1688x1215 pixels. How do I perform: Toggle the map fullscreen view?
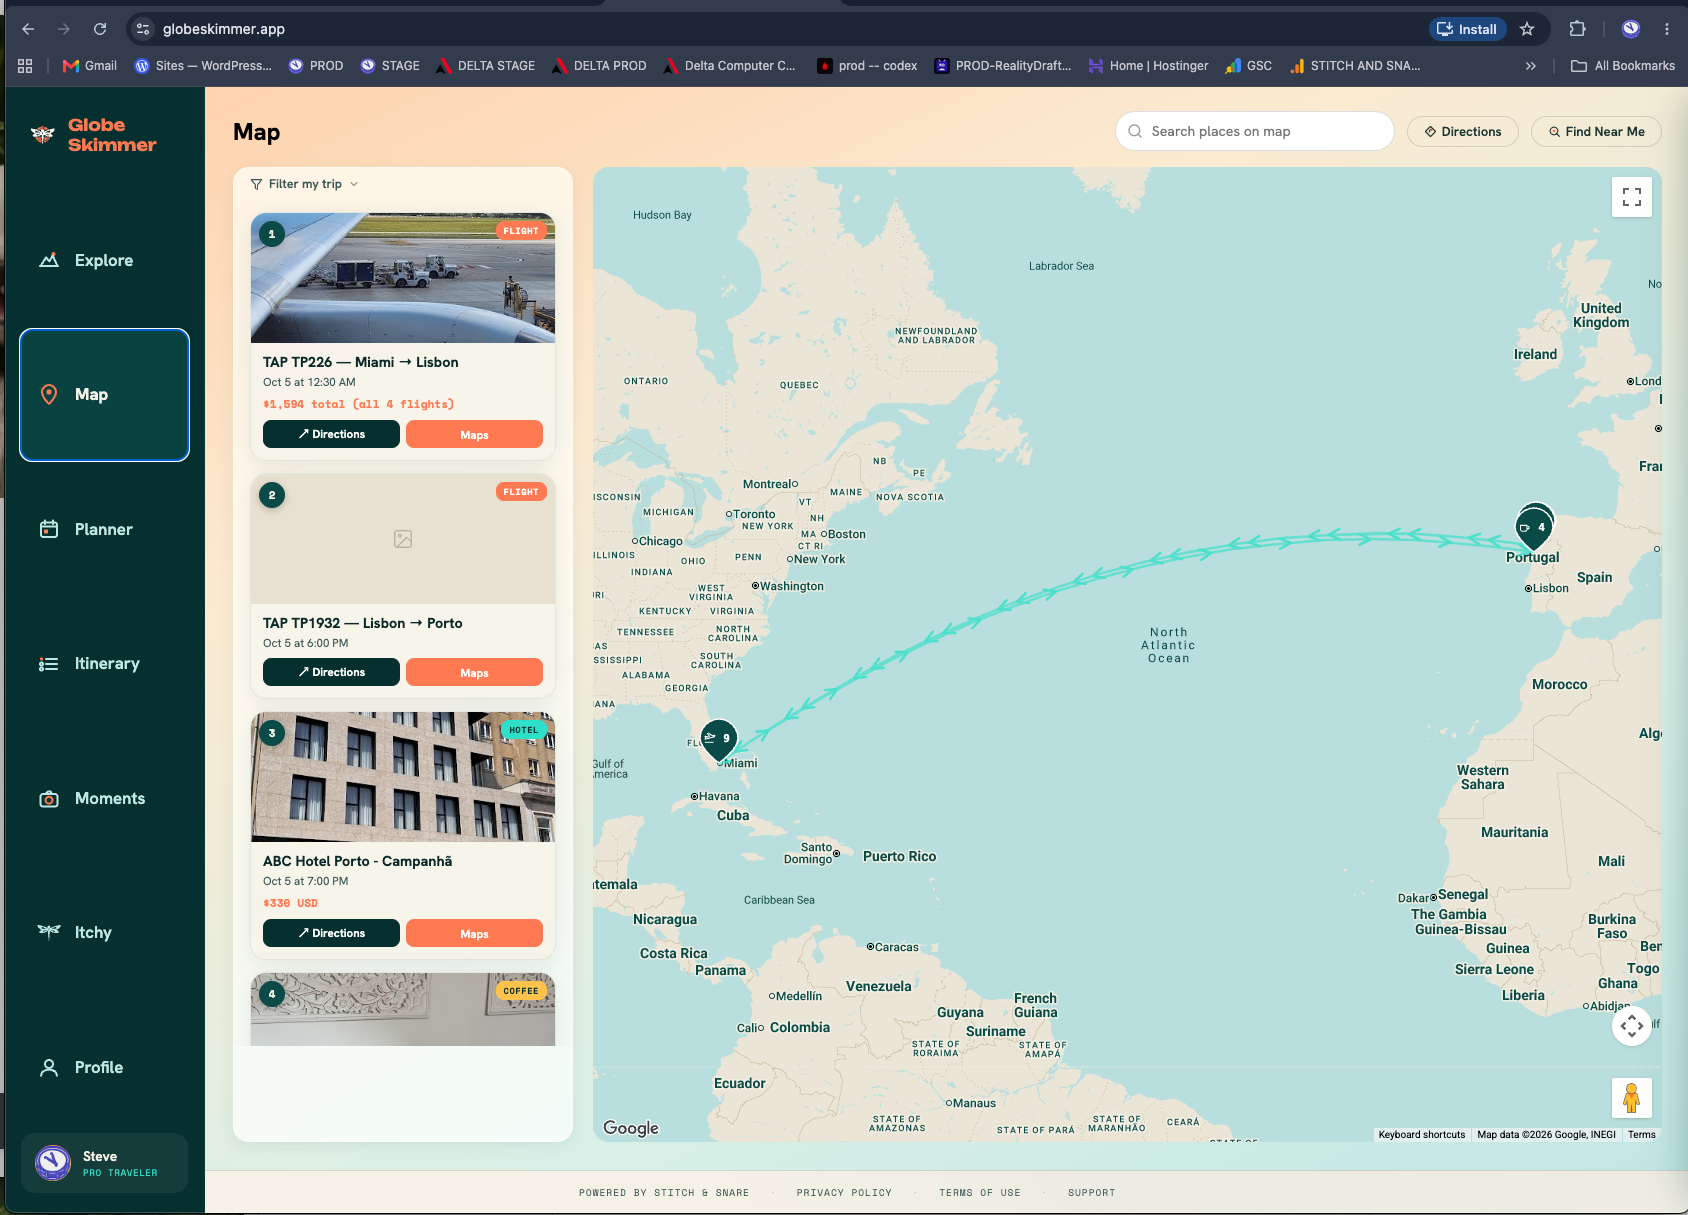coord(1632,197)
